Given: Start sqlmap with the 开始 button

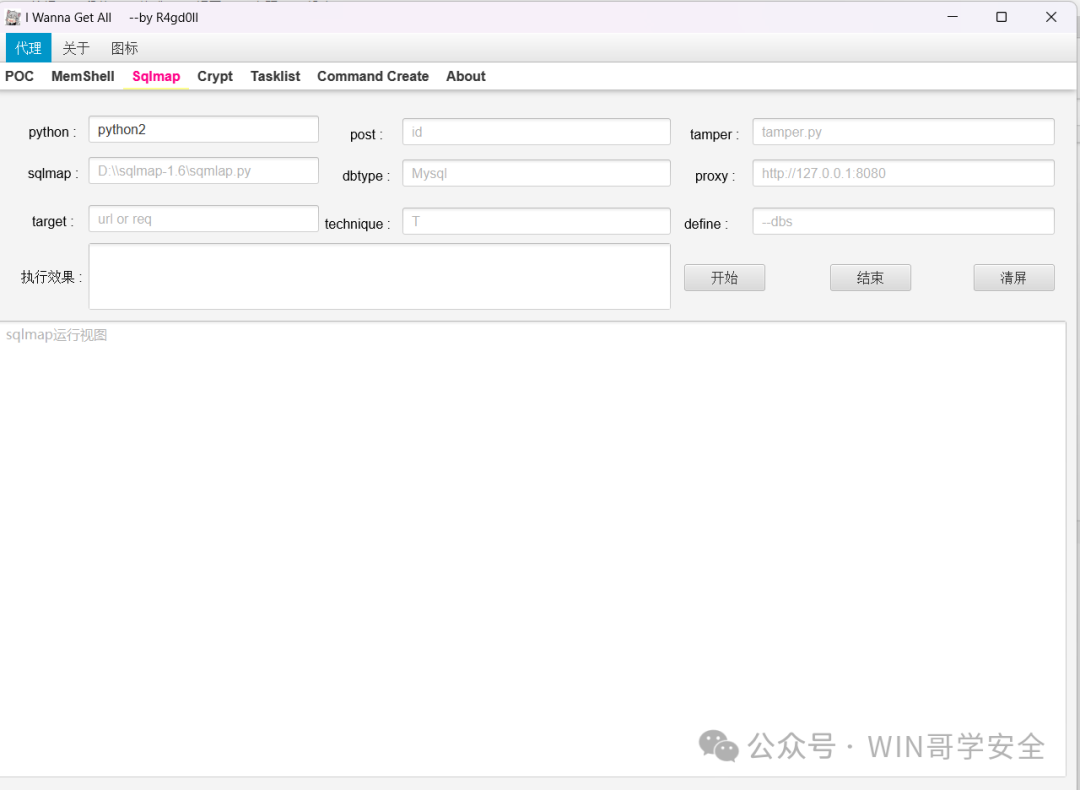Looking at the screenshot, I should 725,278.
